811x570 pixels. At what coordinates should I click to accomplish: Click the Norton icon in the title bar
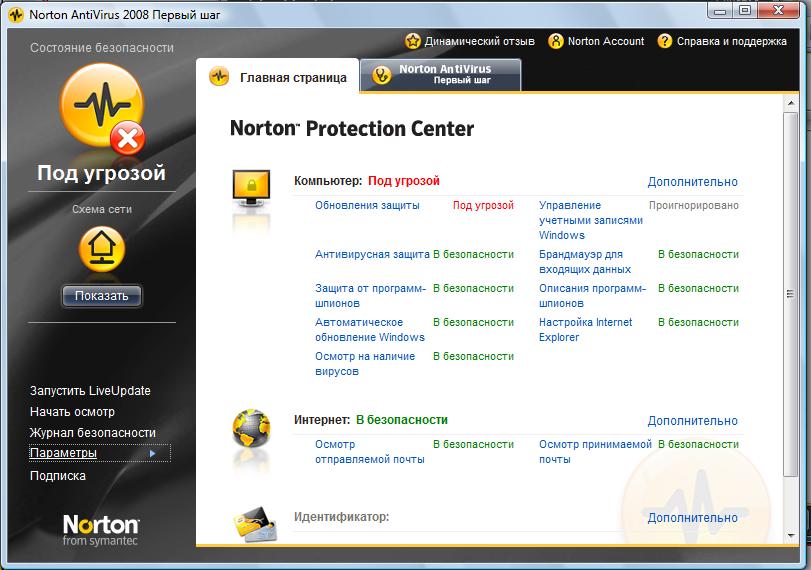(x=16, y=15)
